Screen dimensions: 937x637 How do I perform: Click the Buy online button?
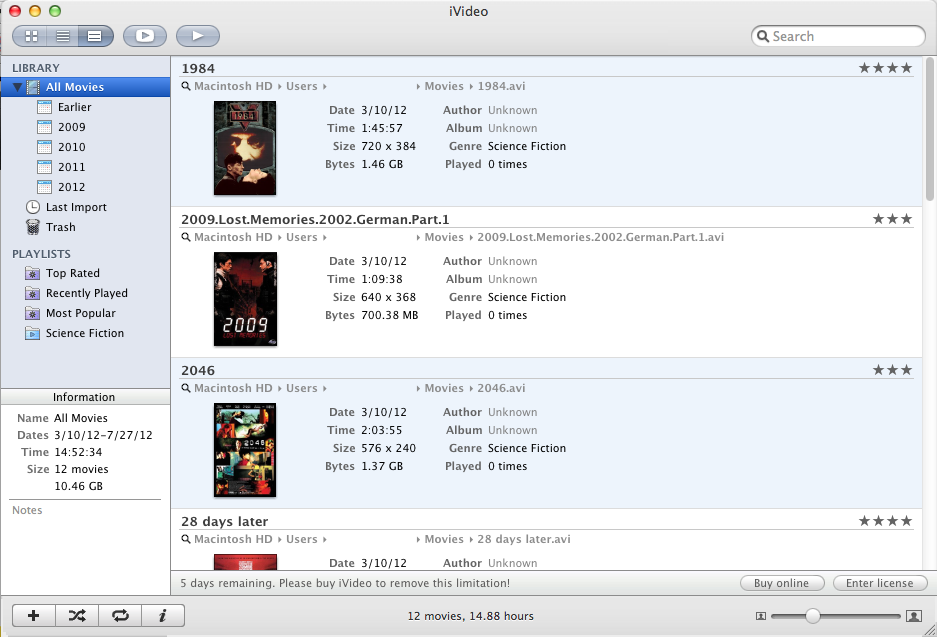pyautogui.click(x=782, y=583)
